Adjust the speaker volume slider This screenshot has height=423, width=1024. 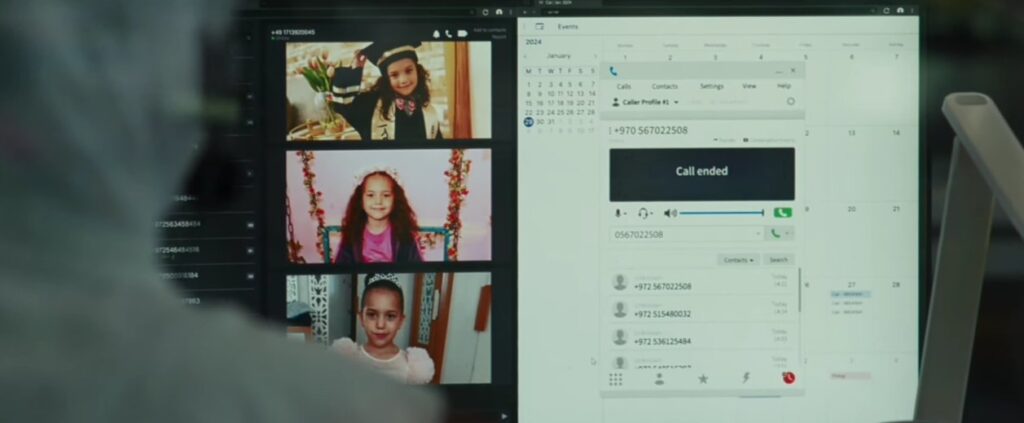pyautogui.click(x=722, y=213)
